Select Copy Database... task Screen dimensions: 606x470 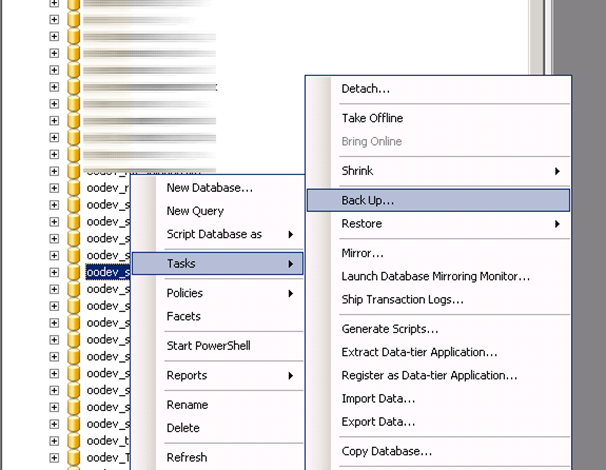pos(438,451)
